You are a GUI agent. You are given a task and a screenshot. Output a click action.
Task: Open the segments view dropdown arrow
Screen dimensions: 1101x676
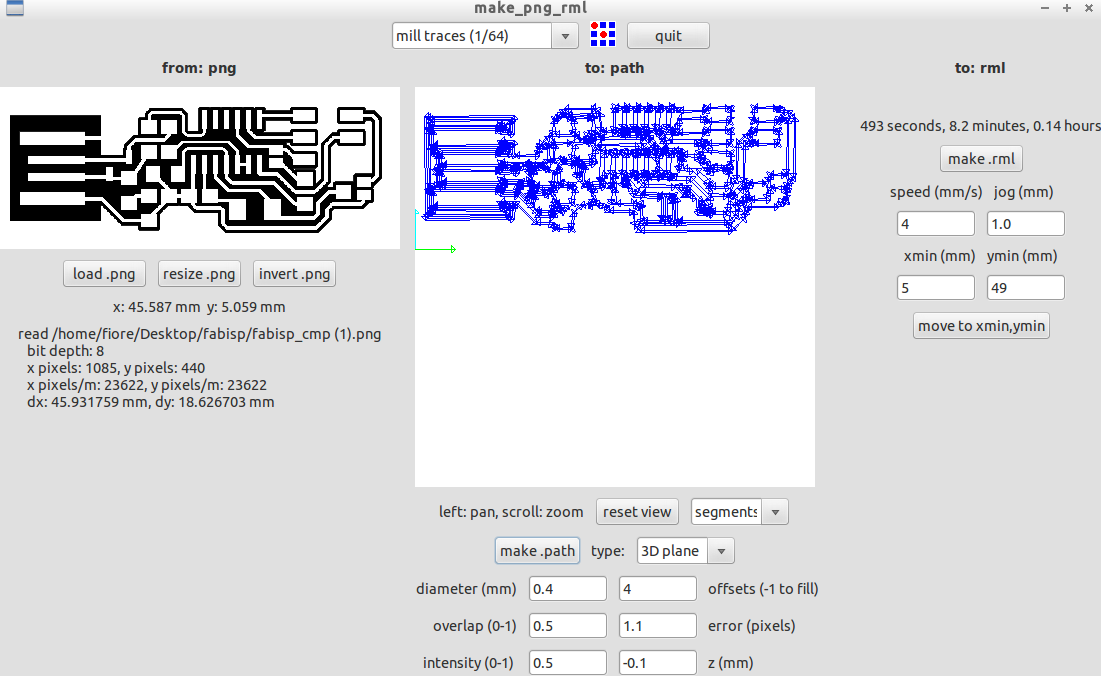point(775,512)
